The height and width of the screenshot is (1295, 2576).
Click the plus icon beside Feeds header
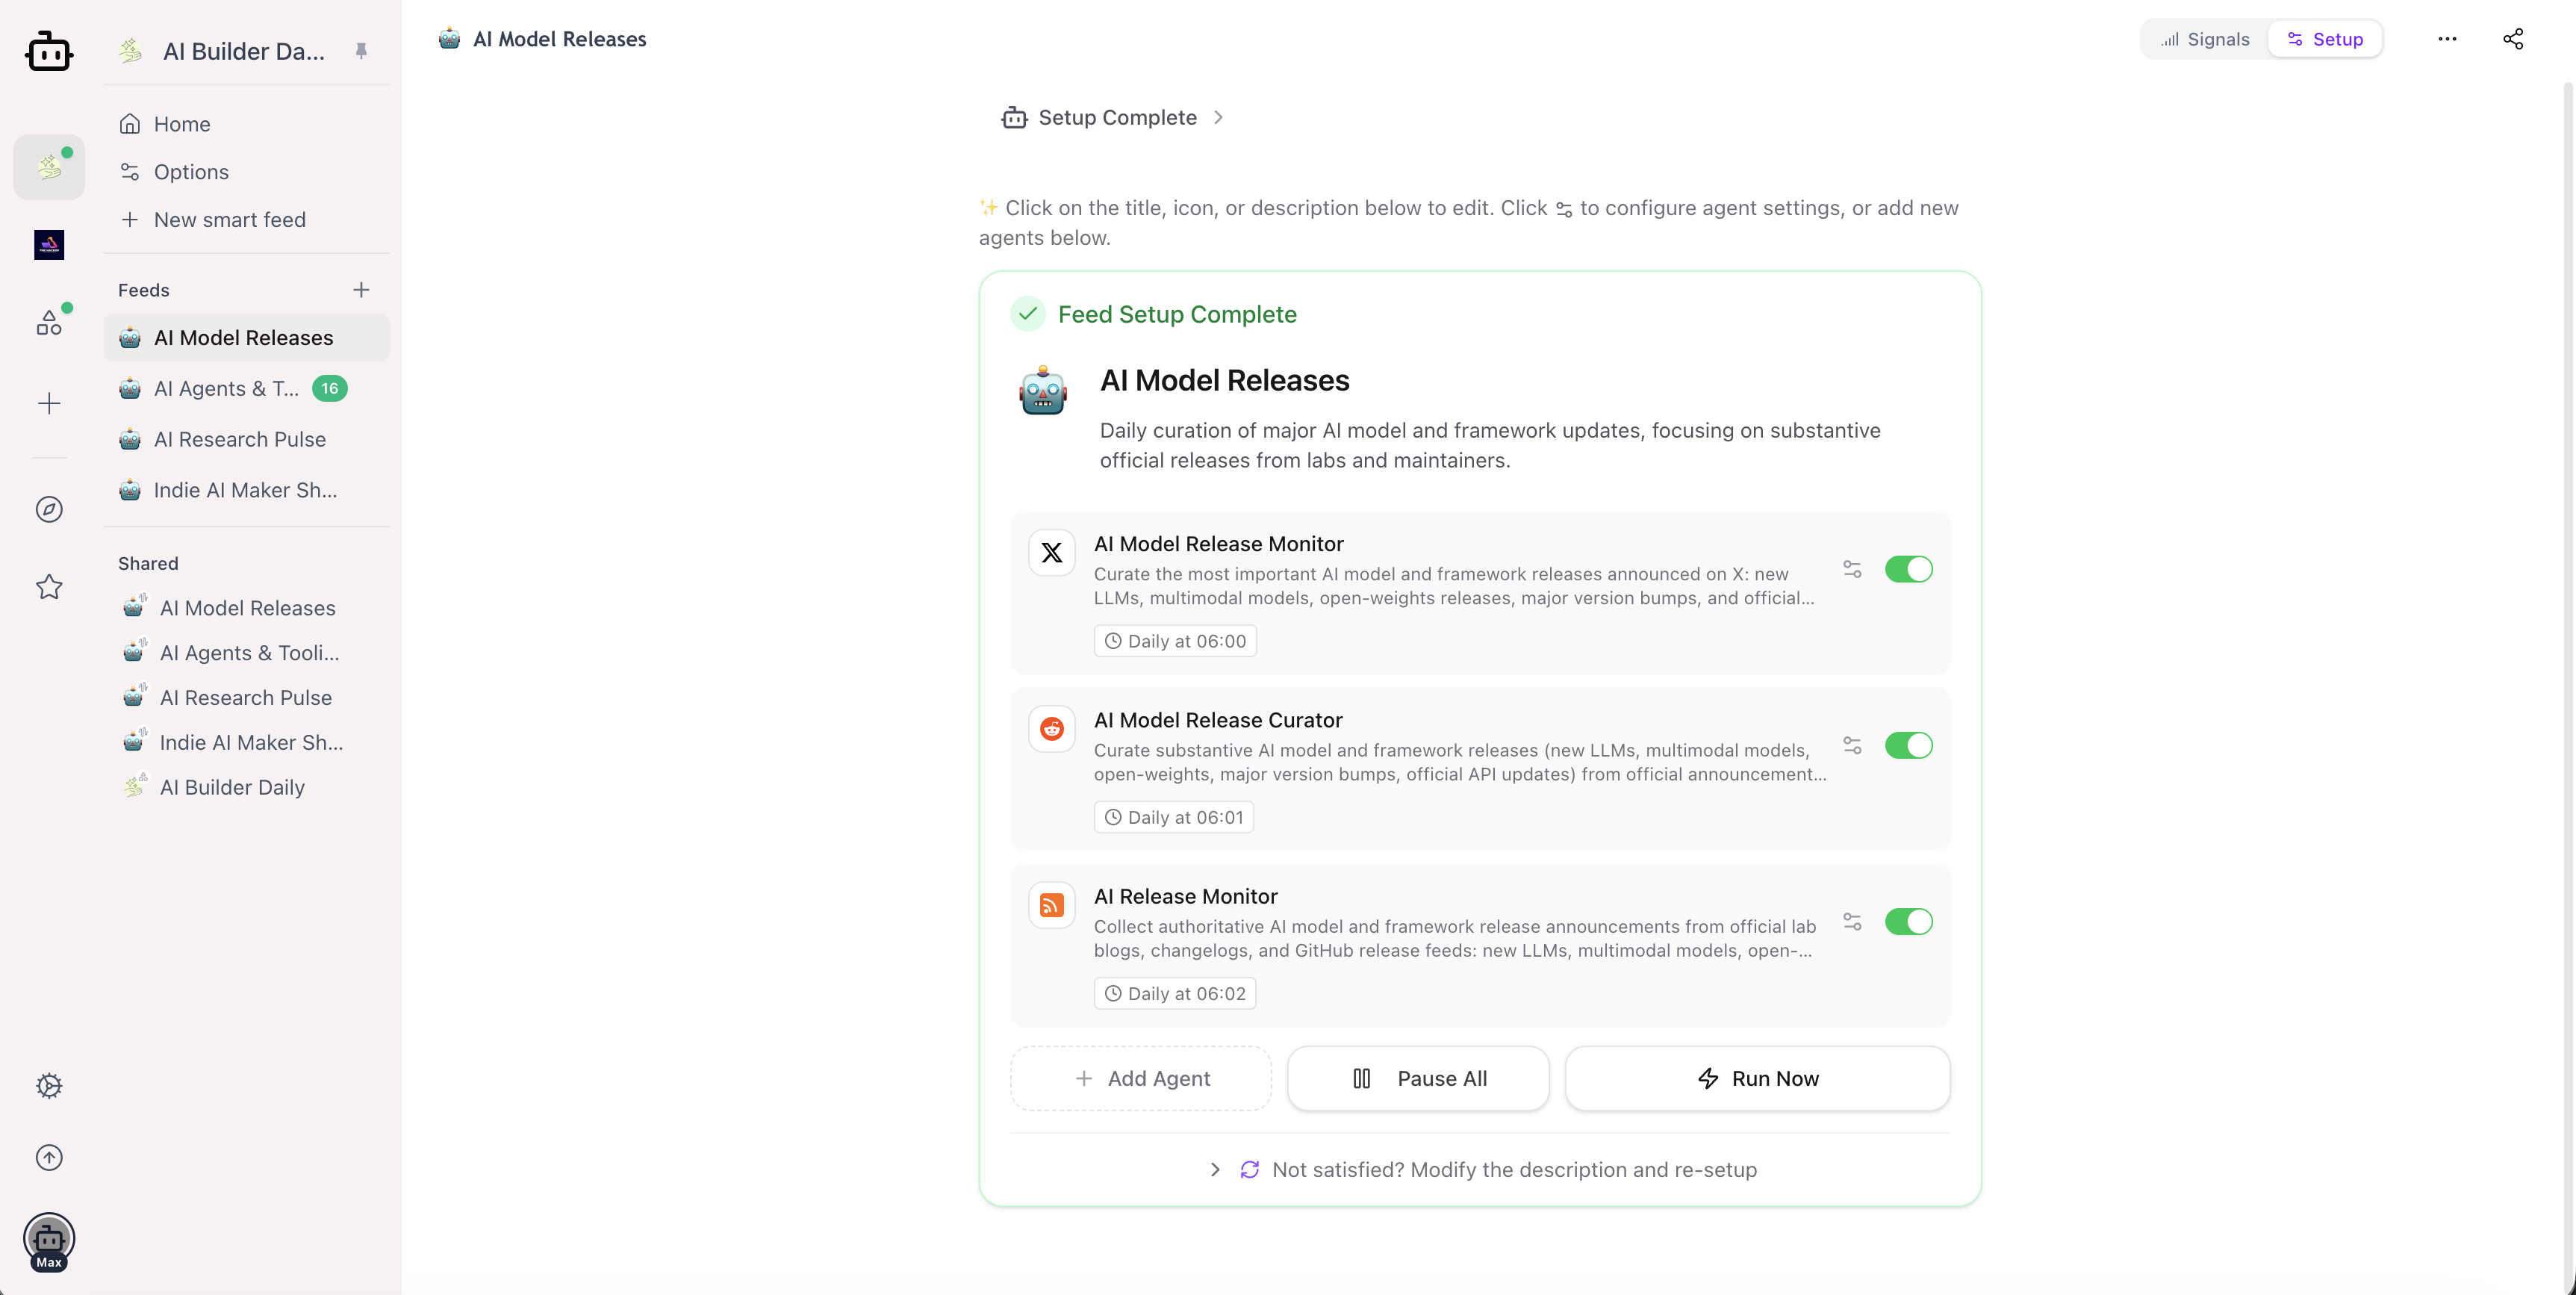(361, 290)
